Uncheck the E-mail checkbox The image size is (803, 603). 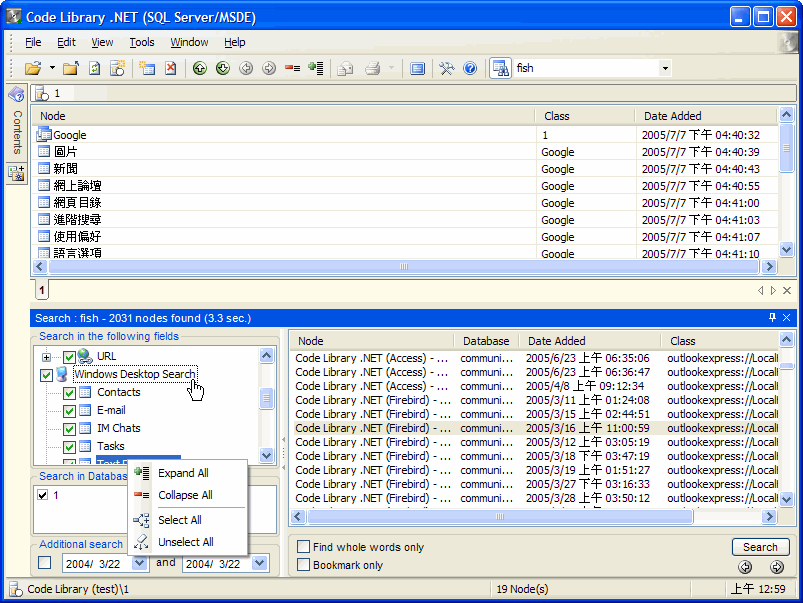point(69,411)
